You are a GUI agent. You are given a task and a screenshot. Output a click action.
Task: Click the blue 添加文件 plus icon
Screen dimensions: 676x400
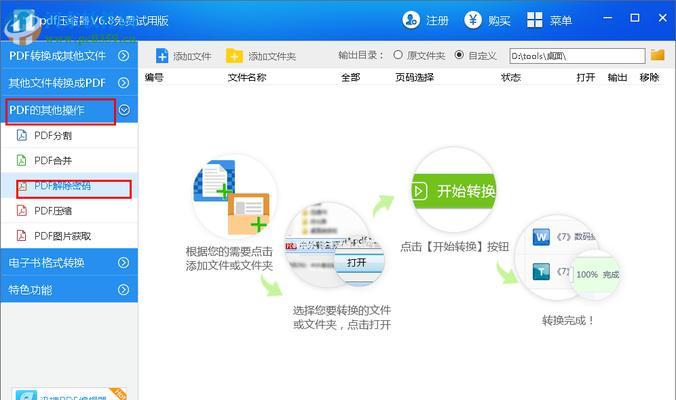(162, 56)
